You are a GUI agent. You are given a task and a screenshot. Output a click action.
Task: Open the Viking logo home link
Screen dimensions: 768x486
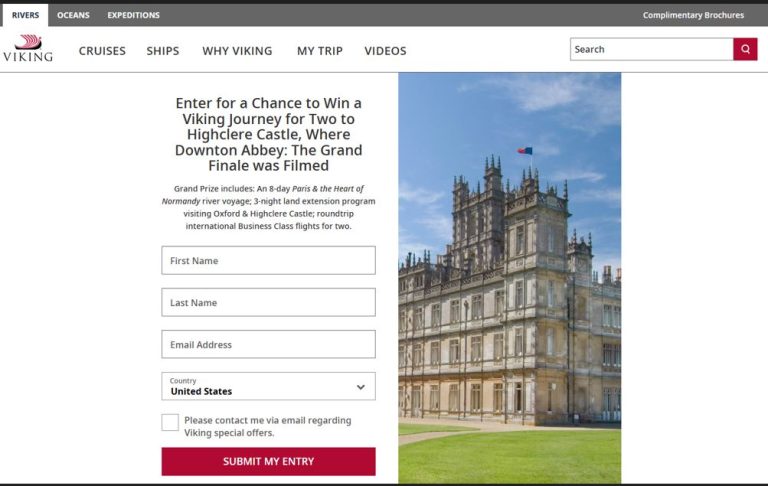(x=28, y=48)
